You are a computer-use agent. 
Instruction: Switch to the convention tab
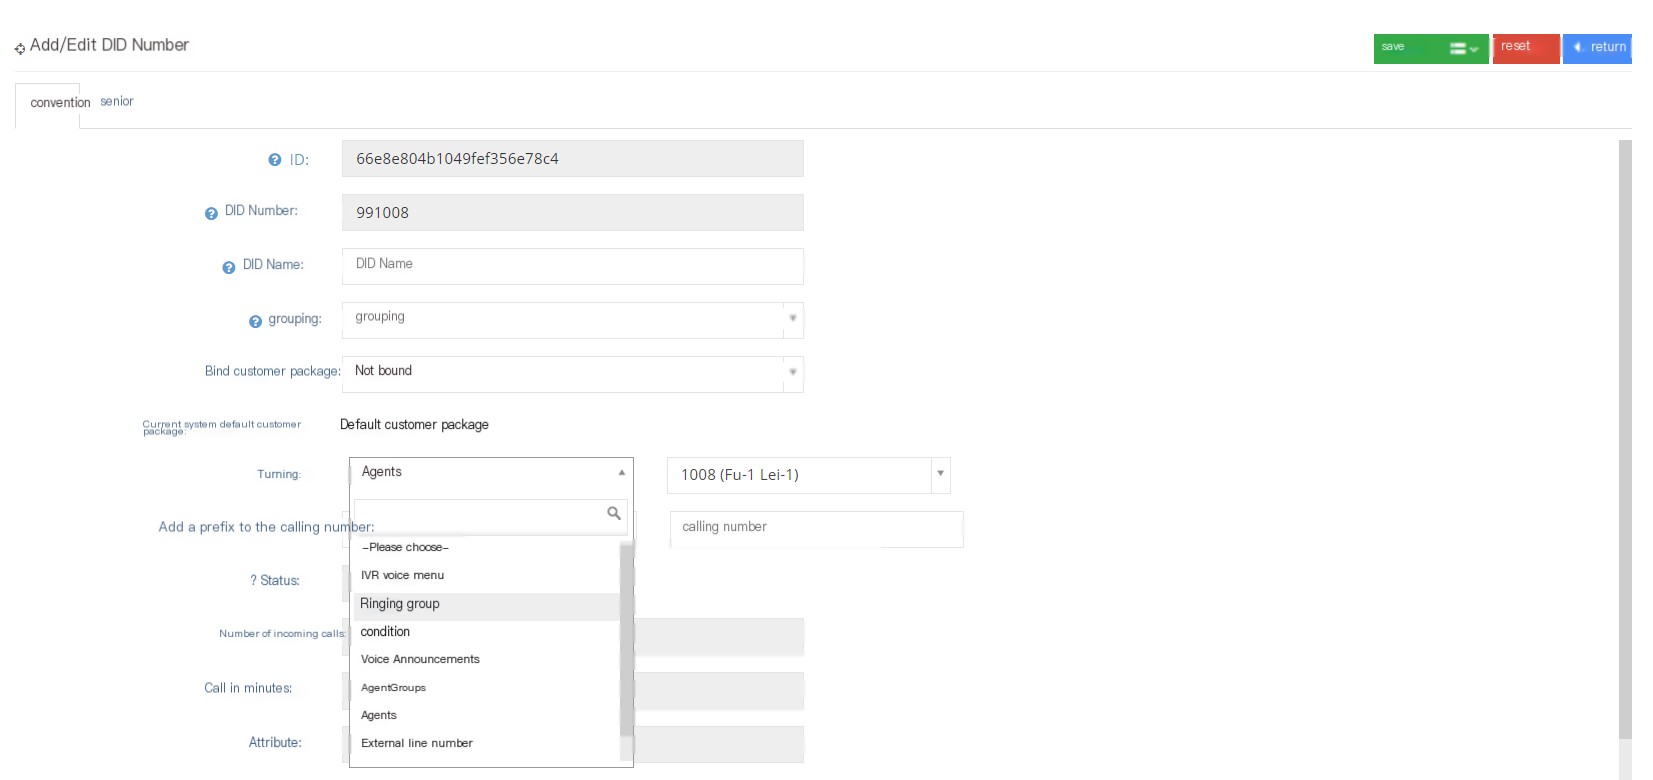(60, 103)
